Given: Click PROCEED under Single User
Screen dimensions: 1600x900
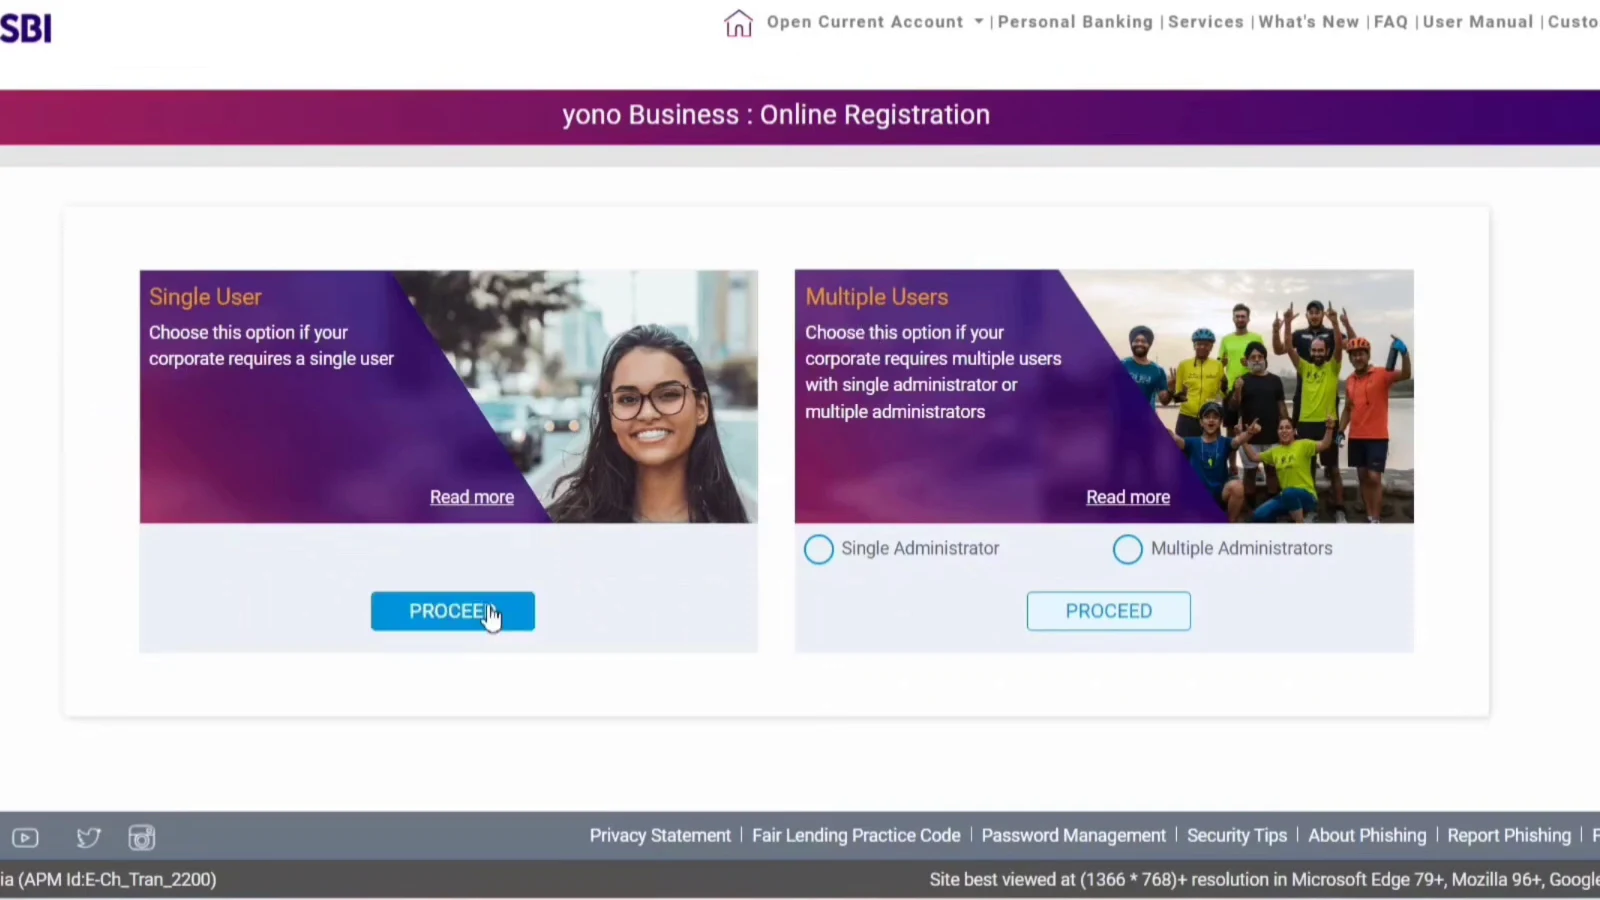Looking at the screenshot, I should (453, 611).
